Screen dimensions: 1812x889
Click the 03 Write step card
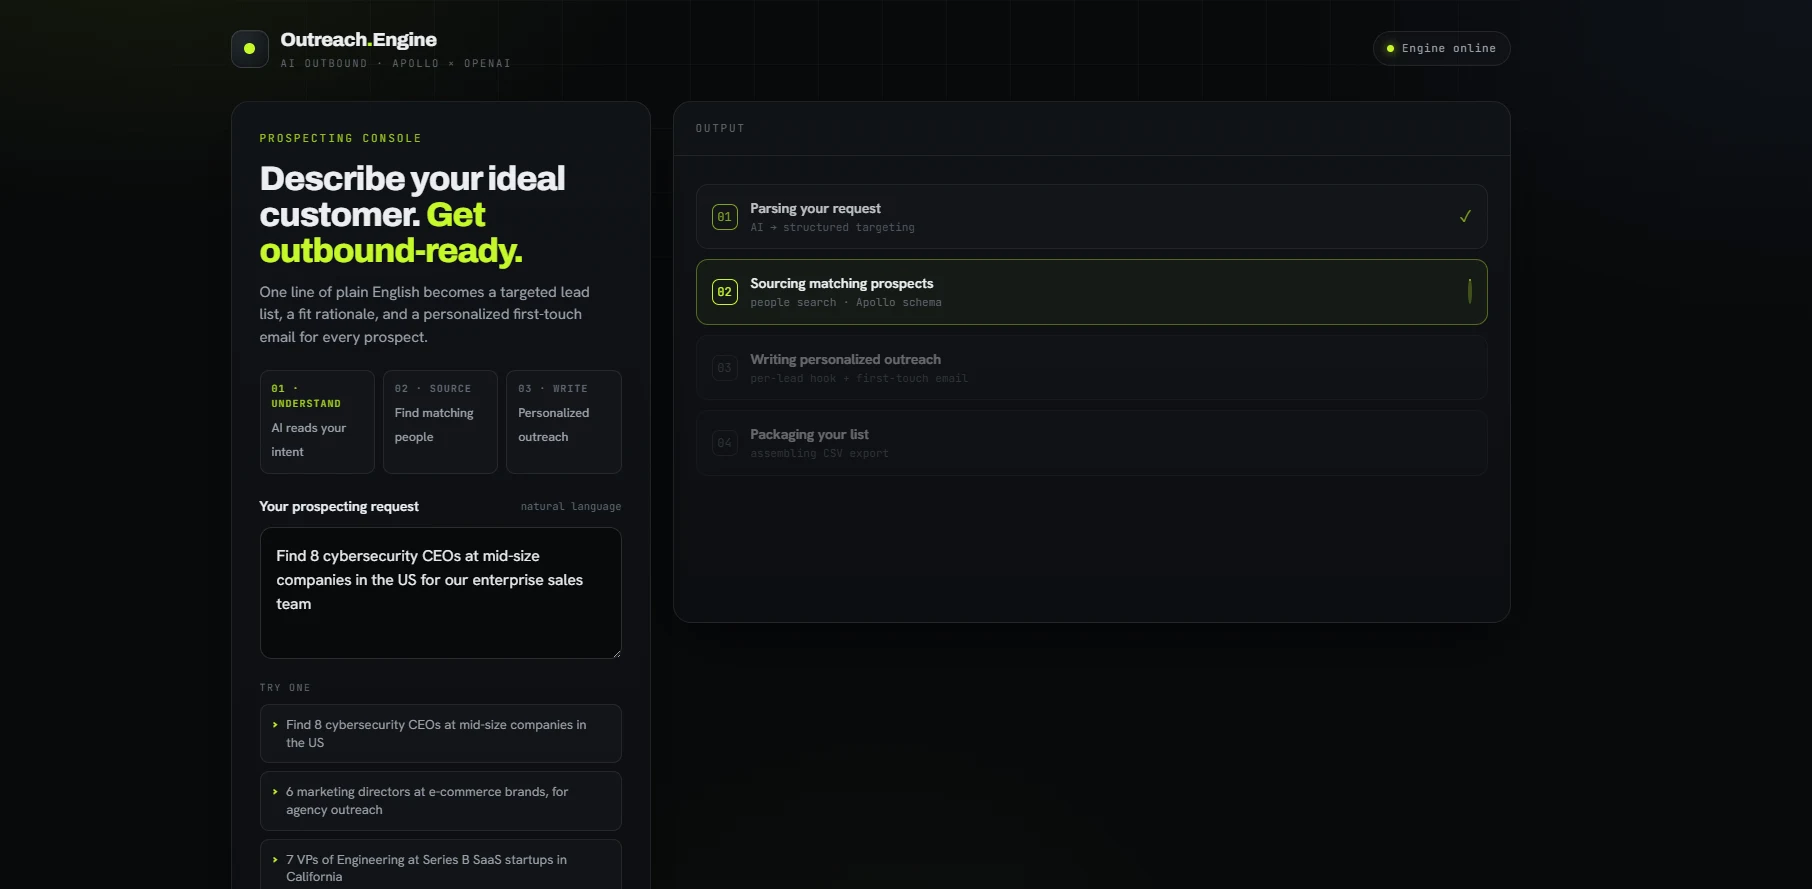[x=563, y=422]
